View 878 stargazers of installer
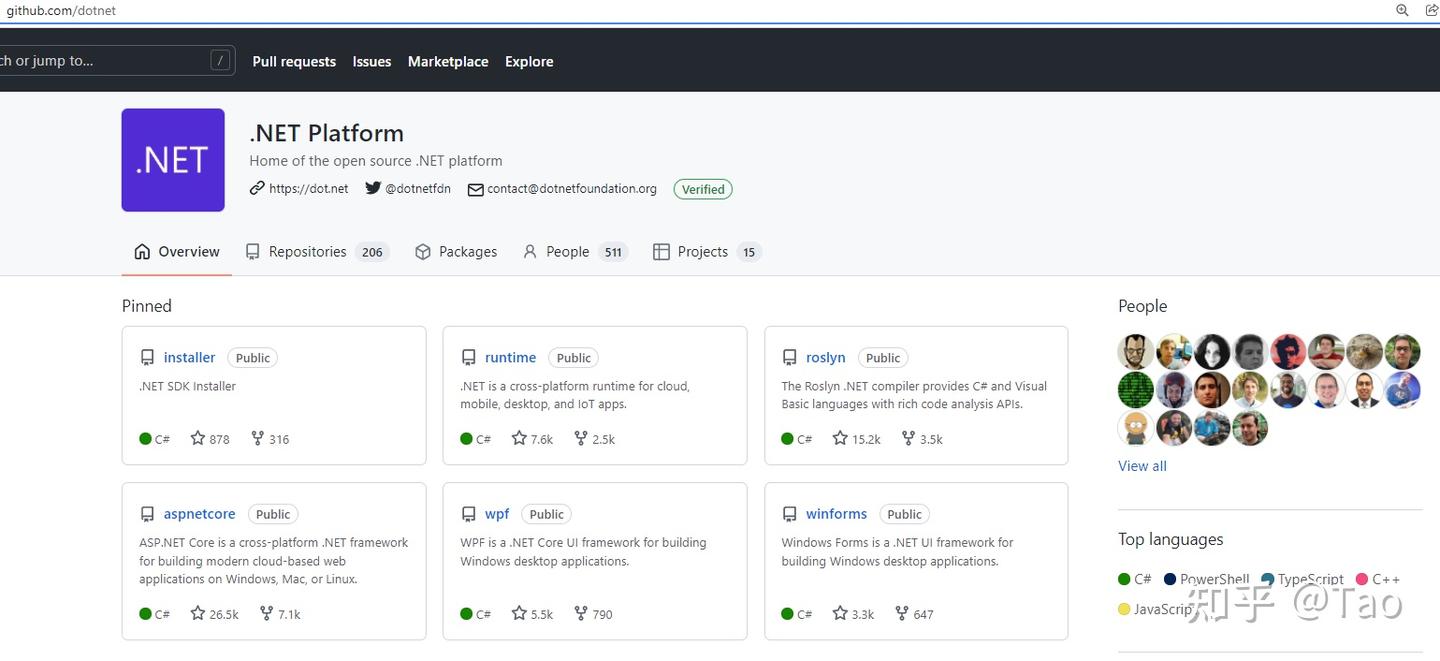Screen dimensions: 1440x661 [x=210, y=439]
